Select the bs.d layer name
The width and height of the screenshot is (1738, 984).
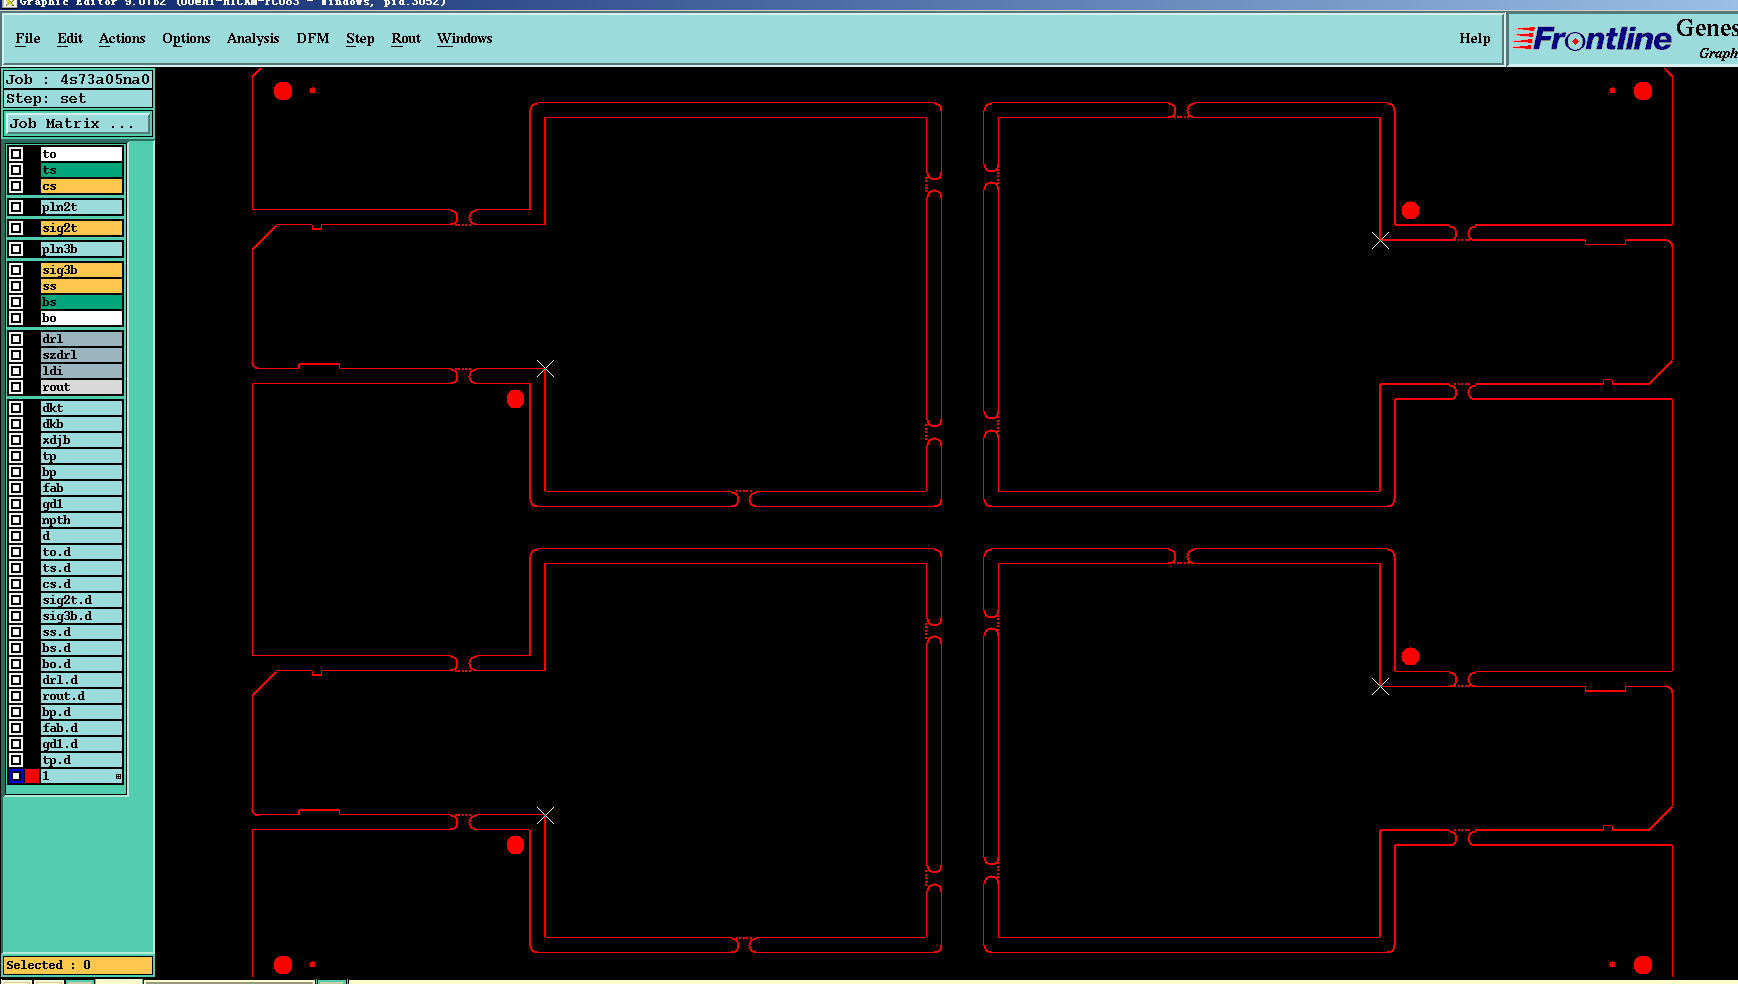[x=81, y=648]
